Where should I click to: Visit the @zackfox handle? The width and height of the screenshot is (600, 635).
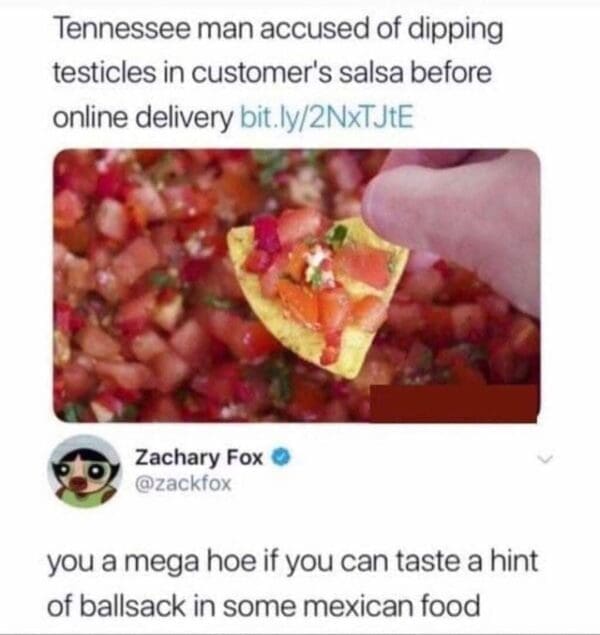pos(183,483)
